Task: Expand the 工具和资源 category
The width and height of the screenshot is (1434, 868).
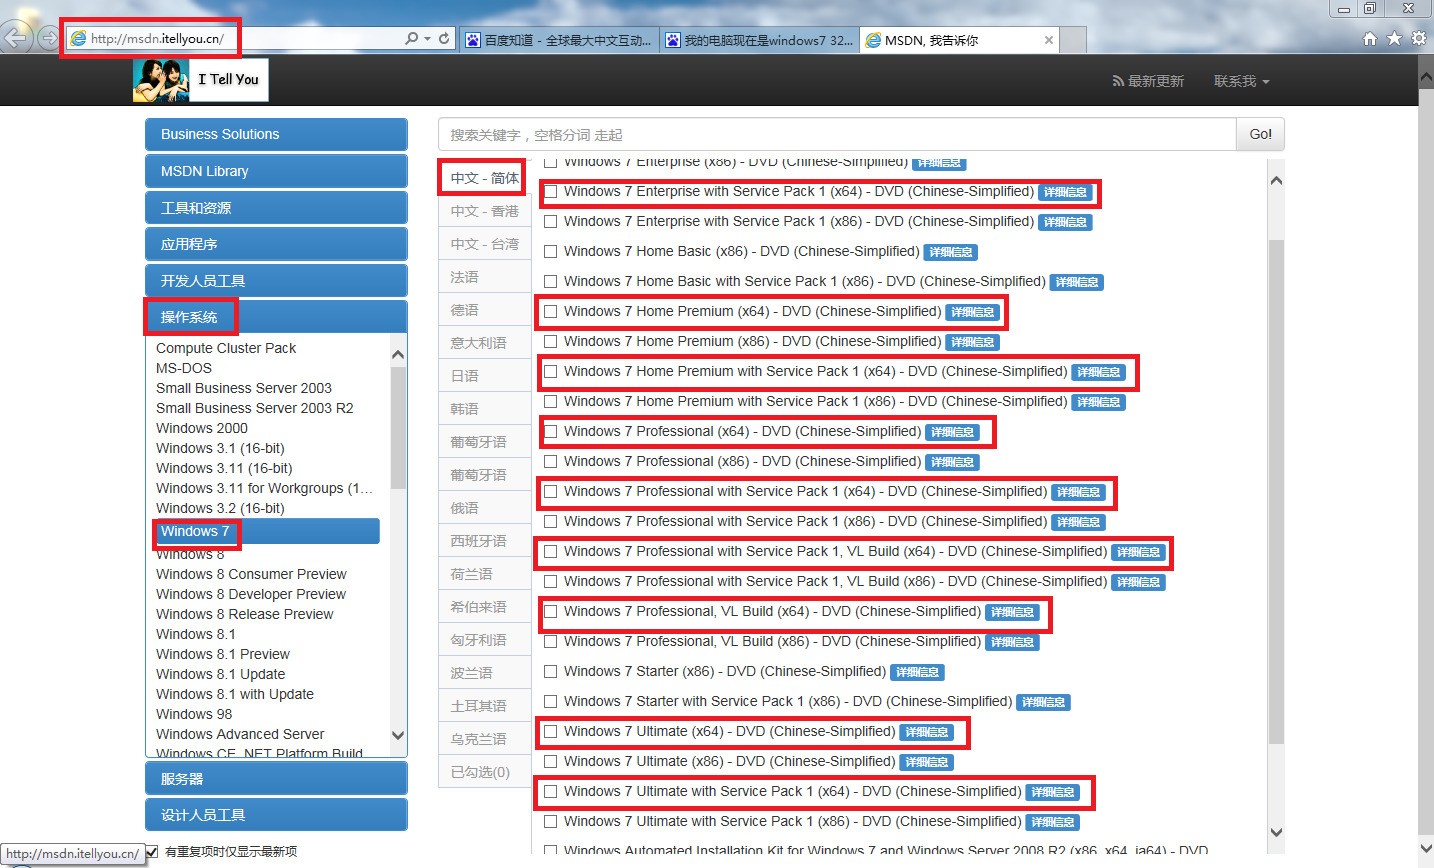Action: pyautogui.click(x=276, y=208)
